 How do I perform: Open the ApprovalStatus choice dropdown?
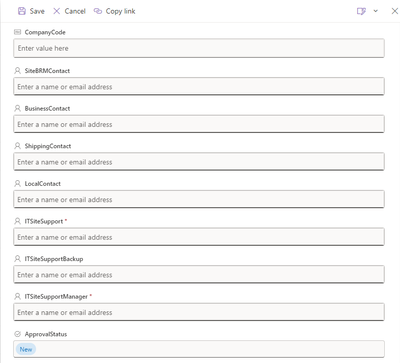click(x=199, y=349)
